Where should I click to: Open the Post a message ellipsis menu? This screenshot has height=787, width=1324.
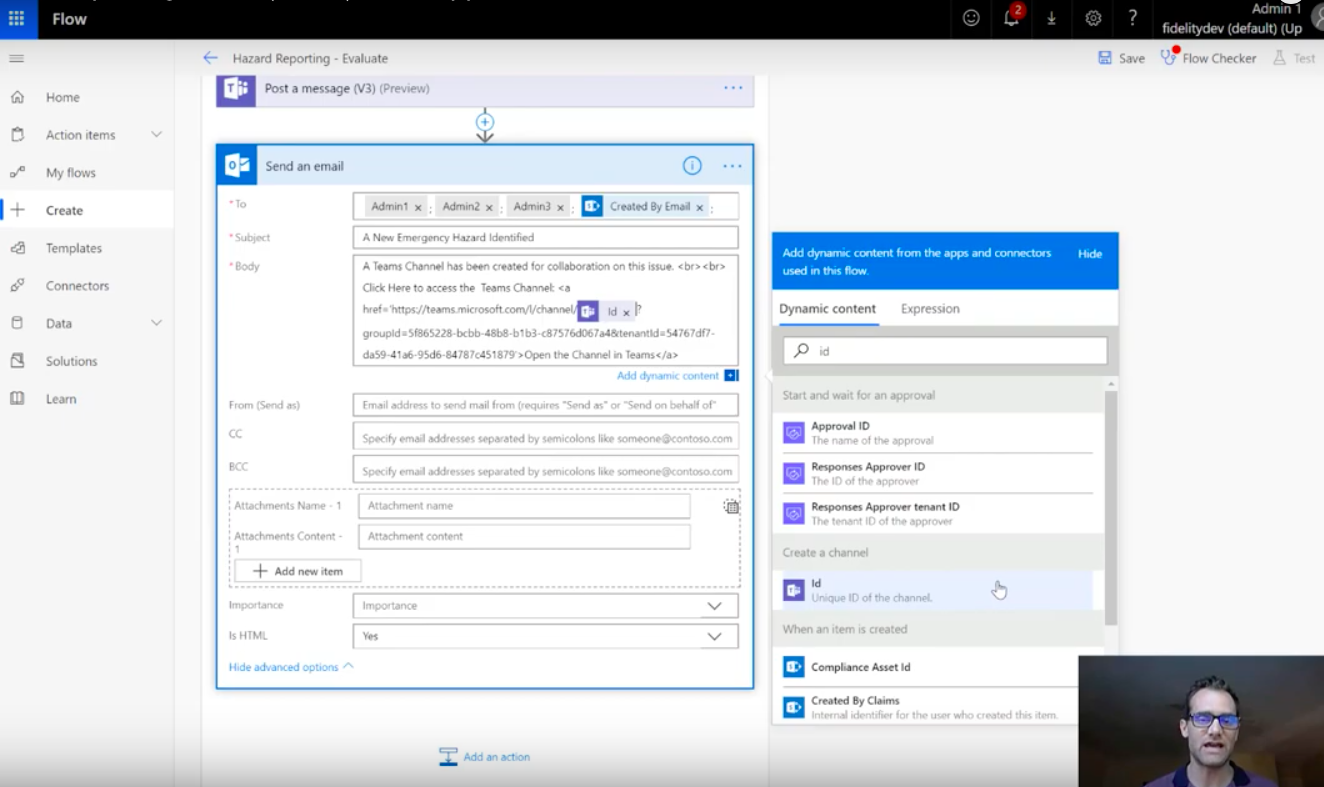pos(734,88)
